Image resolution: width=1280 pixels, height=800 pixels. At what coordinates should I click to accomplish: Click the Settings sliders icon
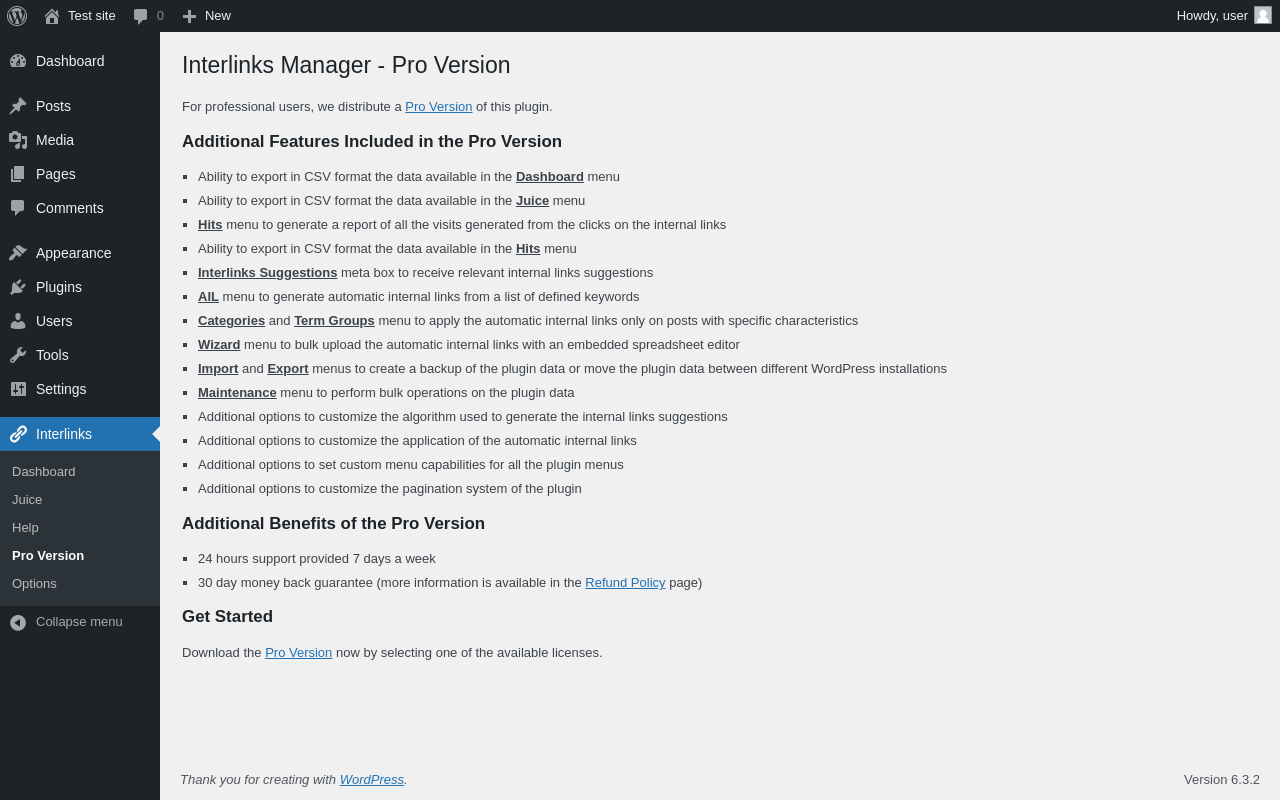point(18,389)
